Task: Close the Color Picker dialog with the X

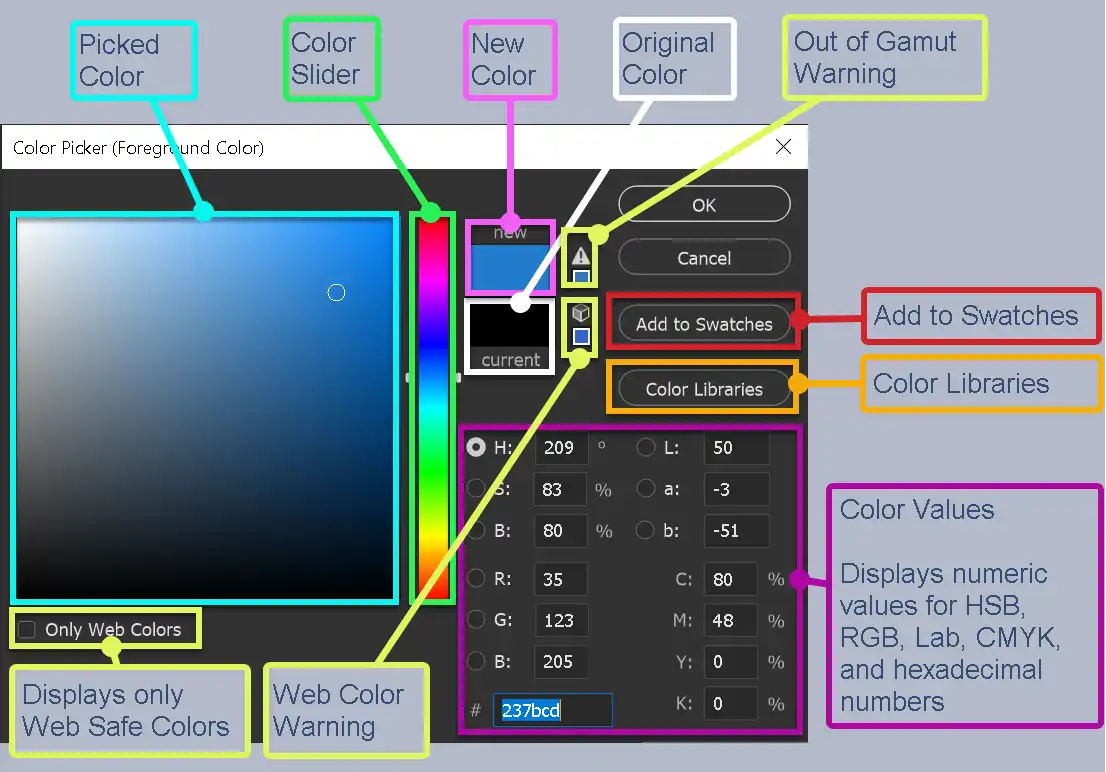Action: (x=783, y=146)
